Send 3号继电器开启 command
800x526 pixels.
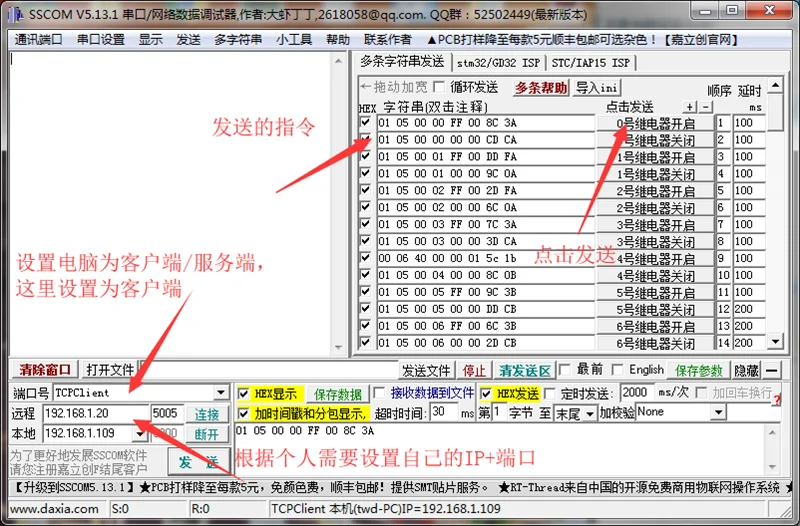point(655,224)
